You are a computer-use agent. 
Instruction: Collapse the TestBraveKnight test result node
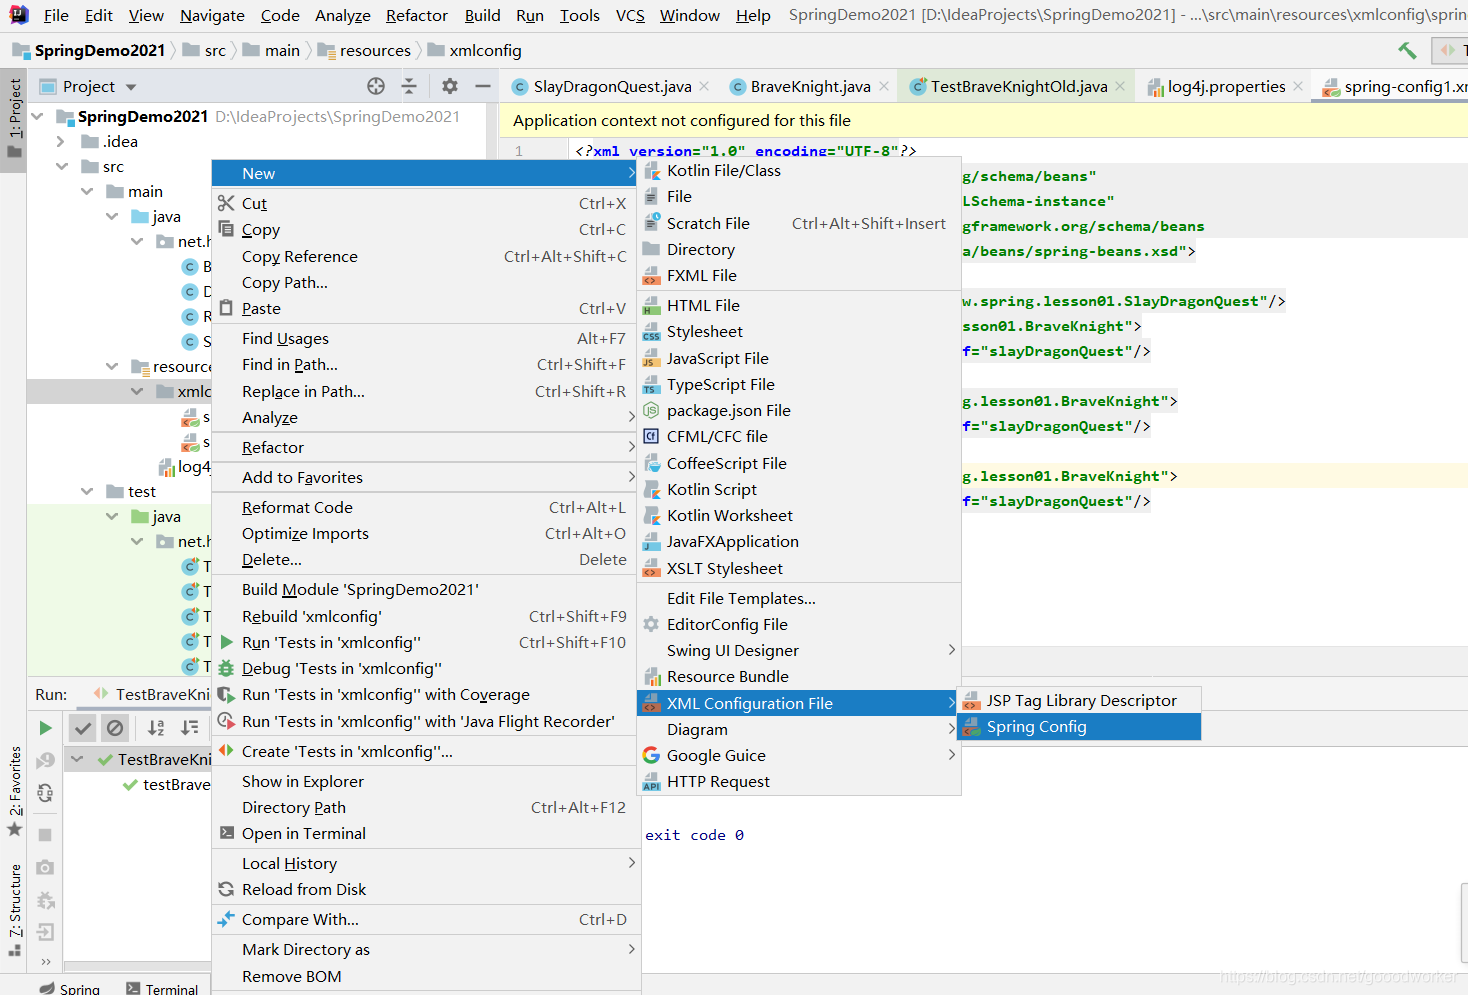(x=77, y=759)
